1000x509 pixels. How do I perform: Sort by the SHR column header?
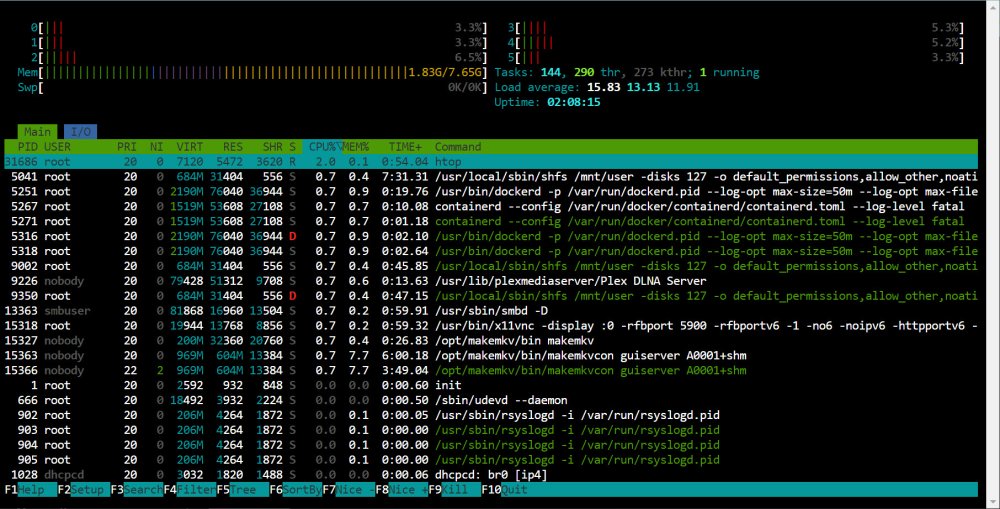coord(272,147)
